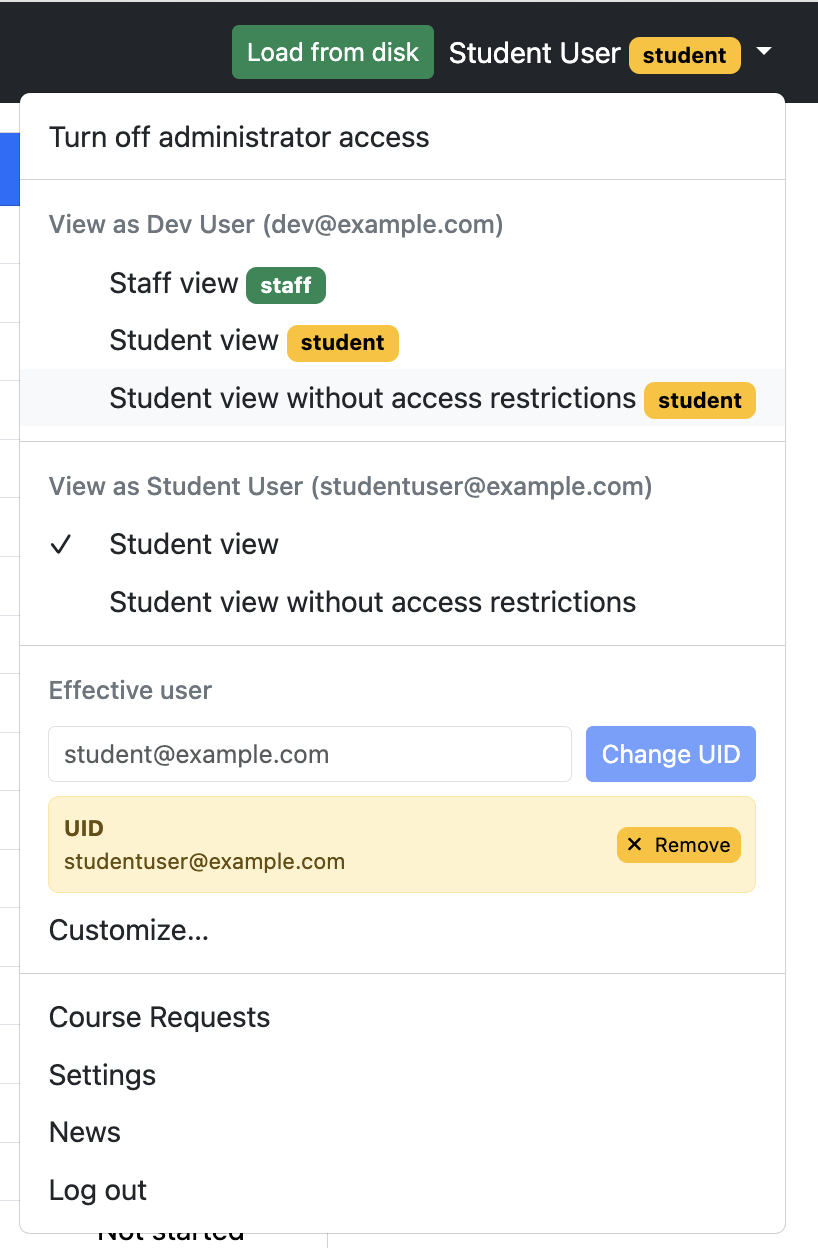This screenshot has height=1248, width=818.
Task: Remove the studentuser@example.com UID override
Action: [679, 845]
